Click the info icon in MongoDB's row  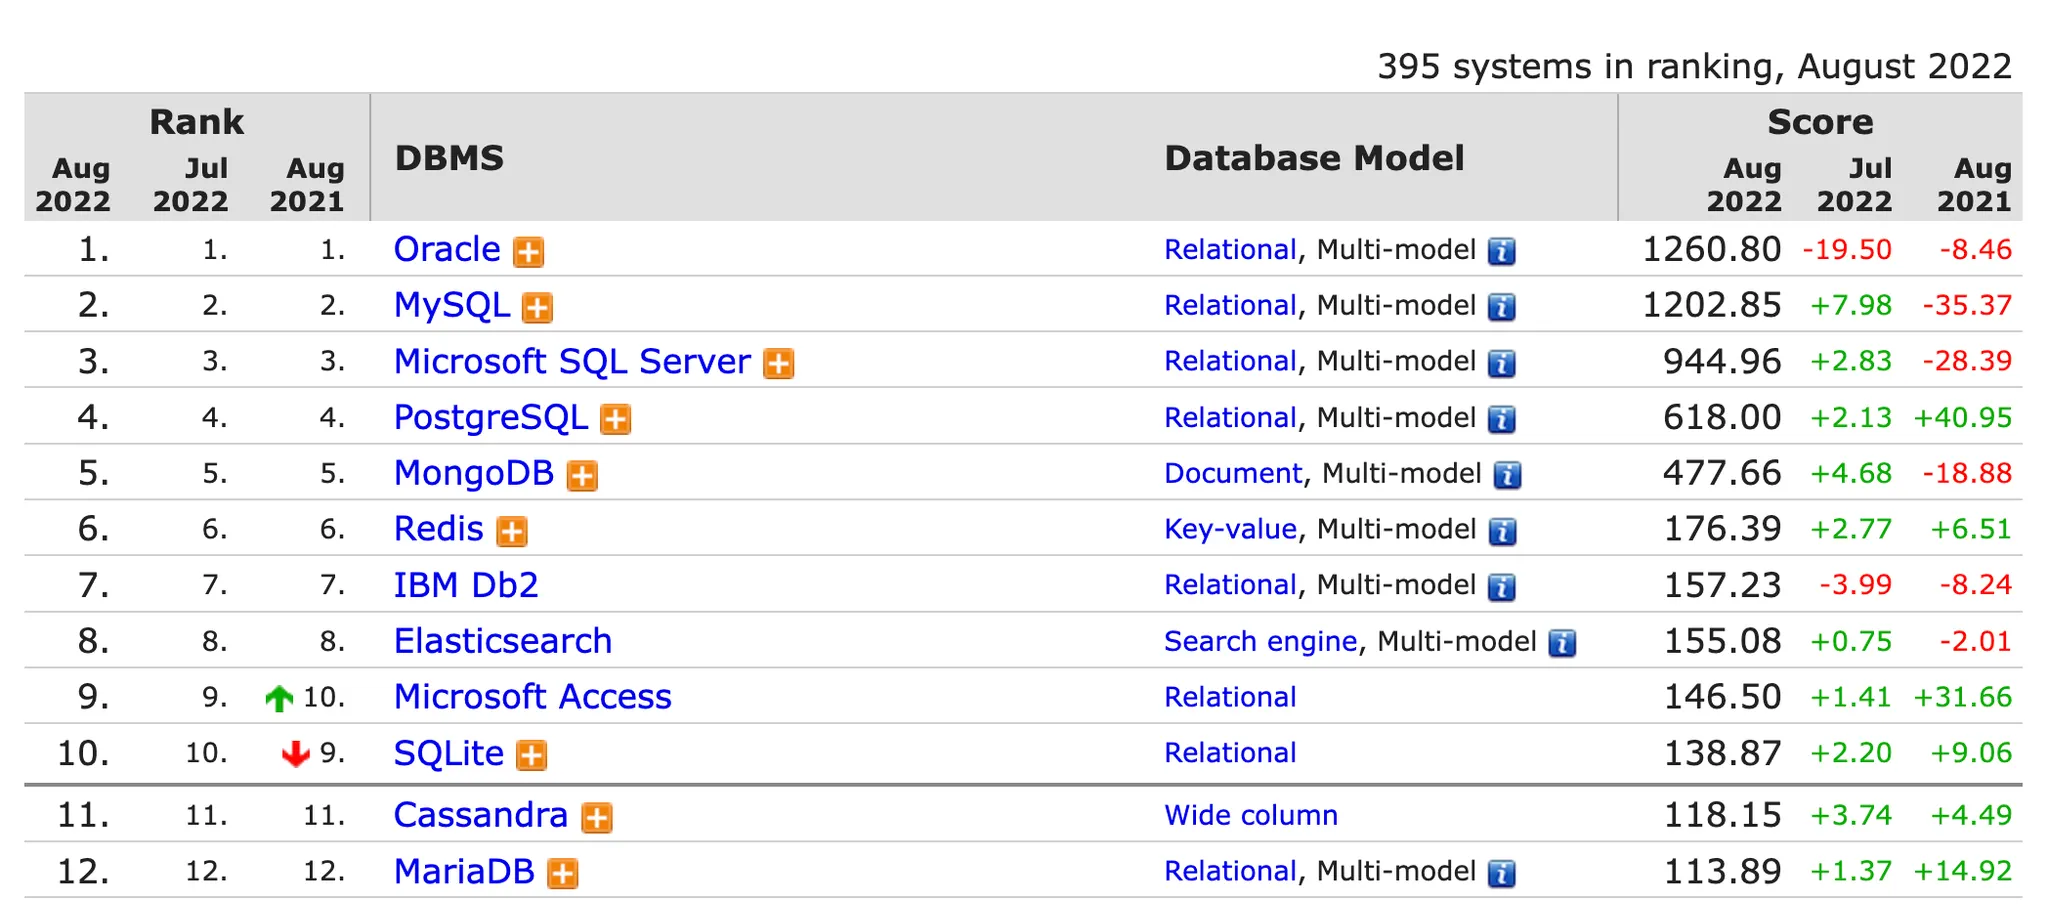coord(1507,475)
